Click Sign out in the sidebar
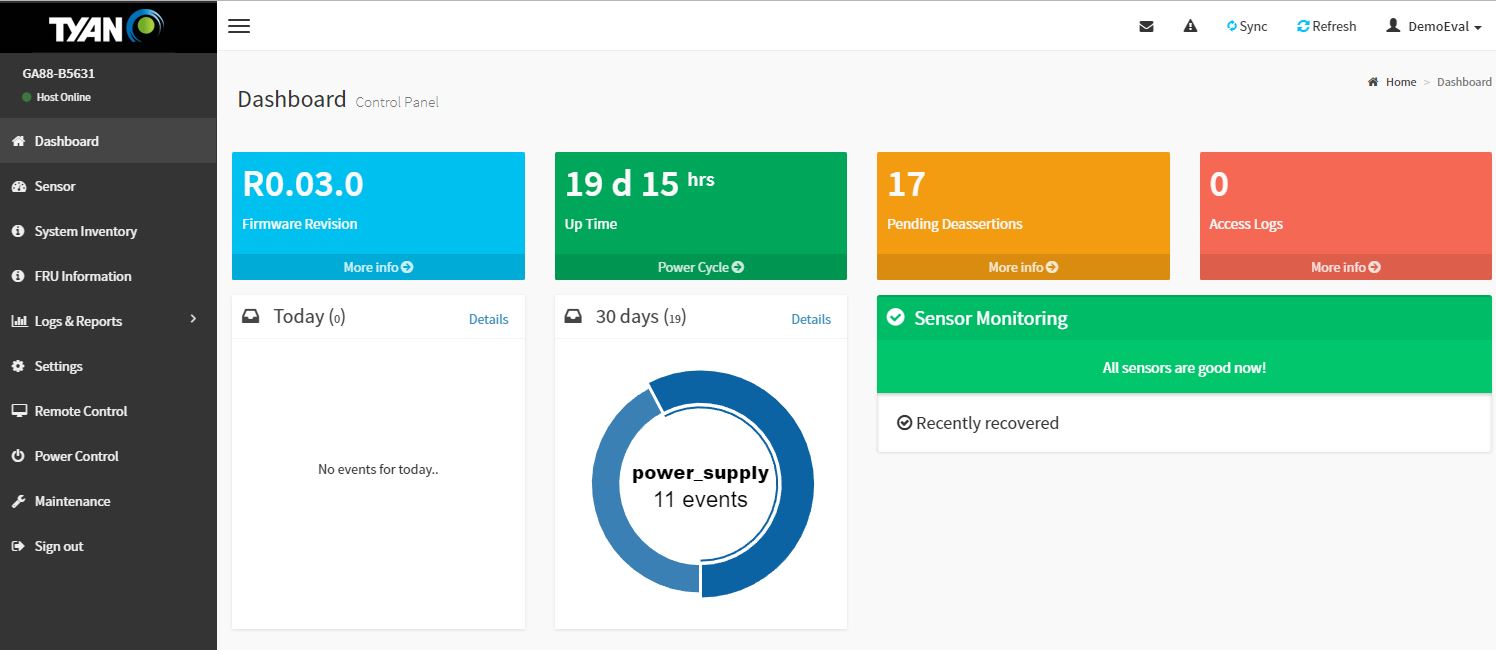 tap(59, 546)
